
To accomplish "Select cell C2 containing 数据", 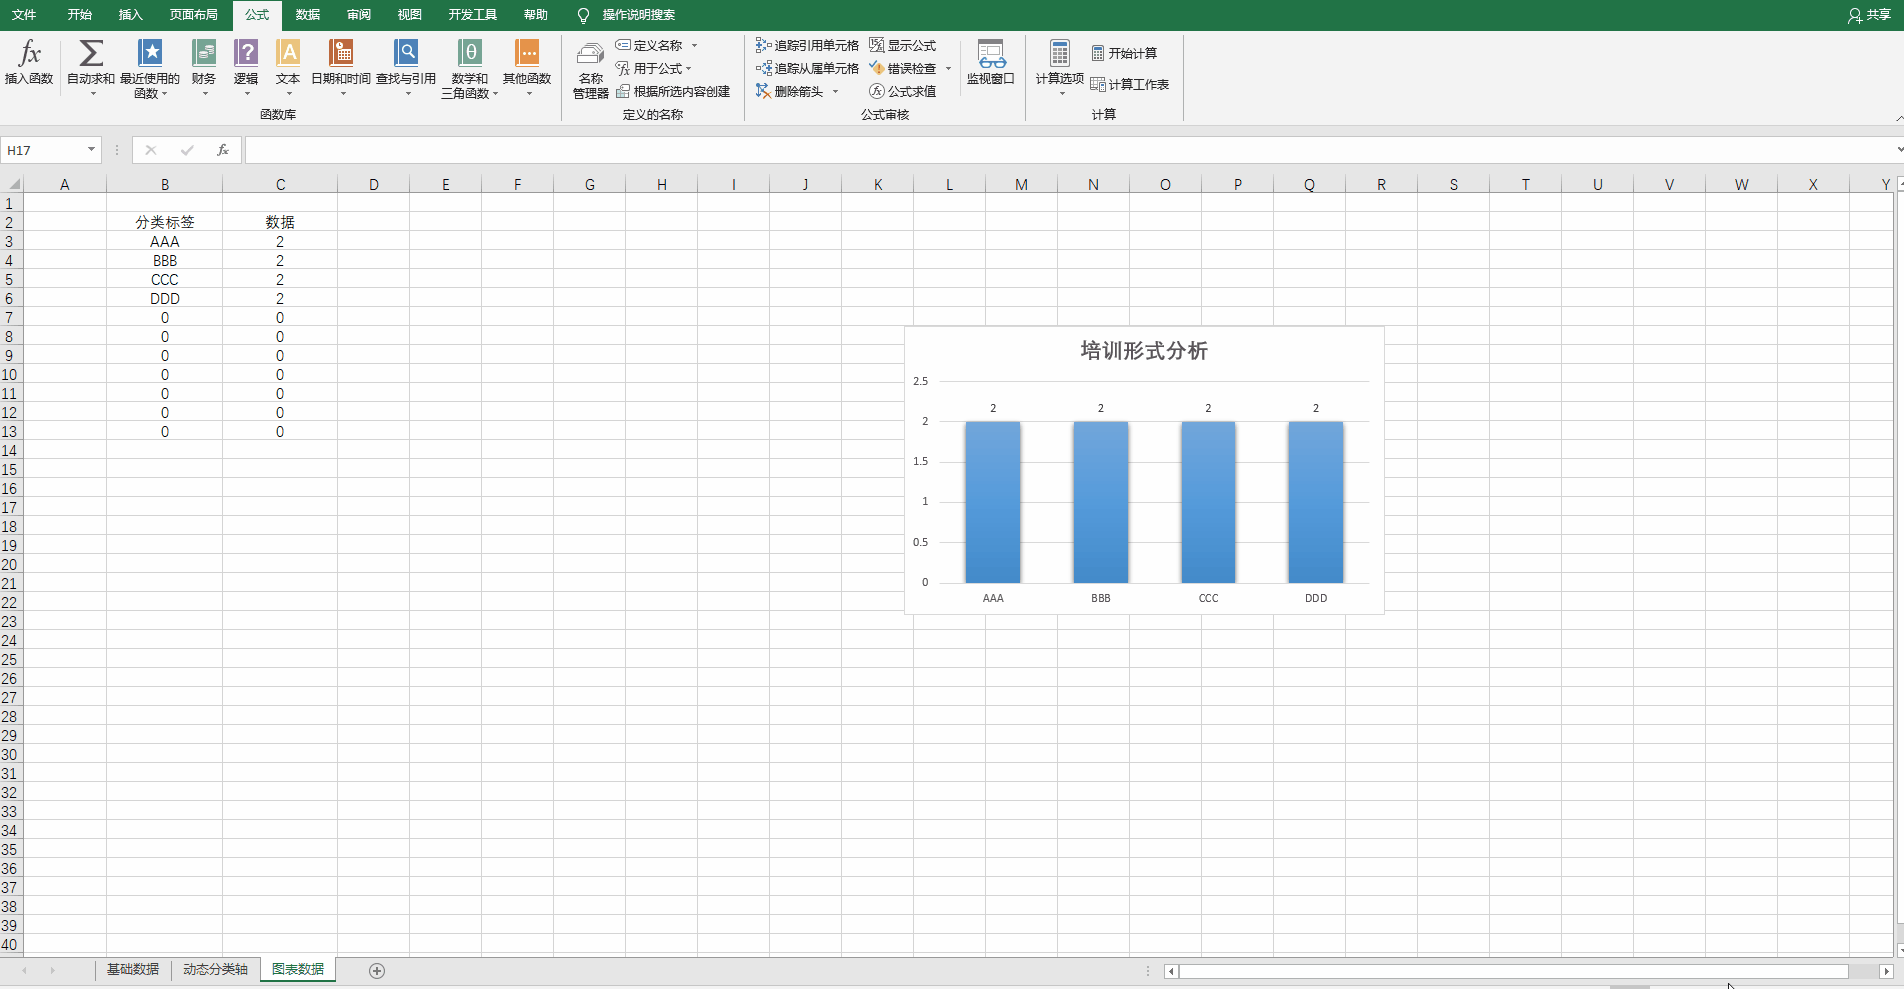I will click(x=280, y=222).
